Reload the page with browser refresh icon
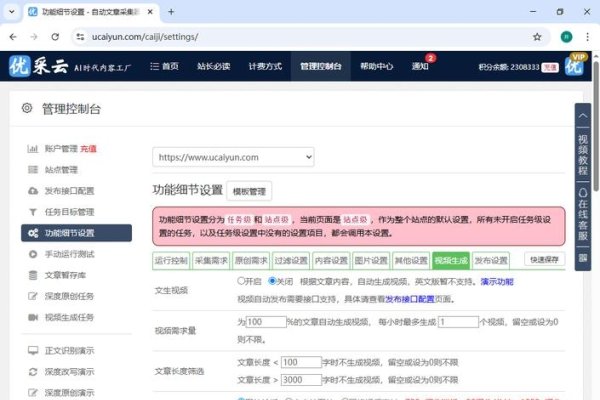 [55, 37]
